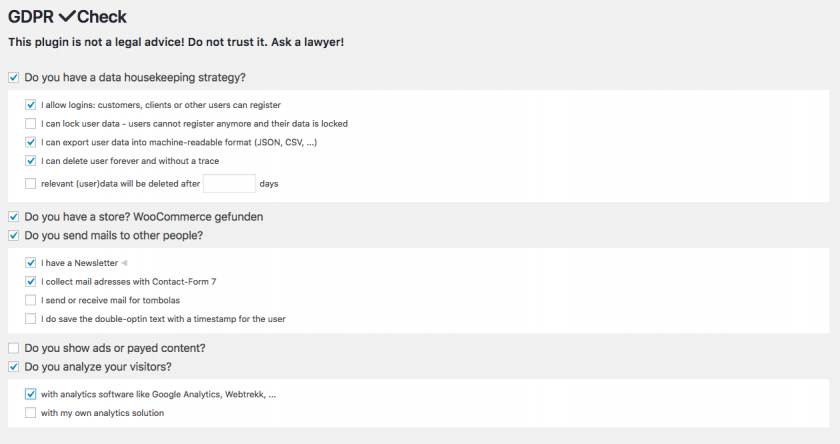Select 'with my own analytics solution' checkbox
The image size is (840, 444).
pos(31,413)
